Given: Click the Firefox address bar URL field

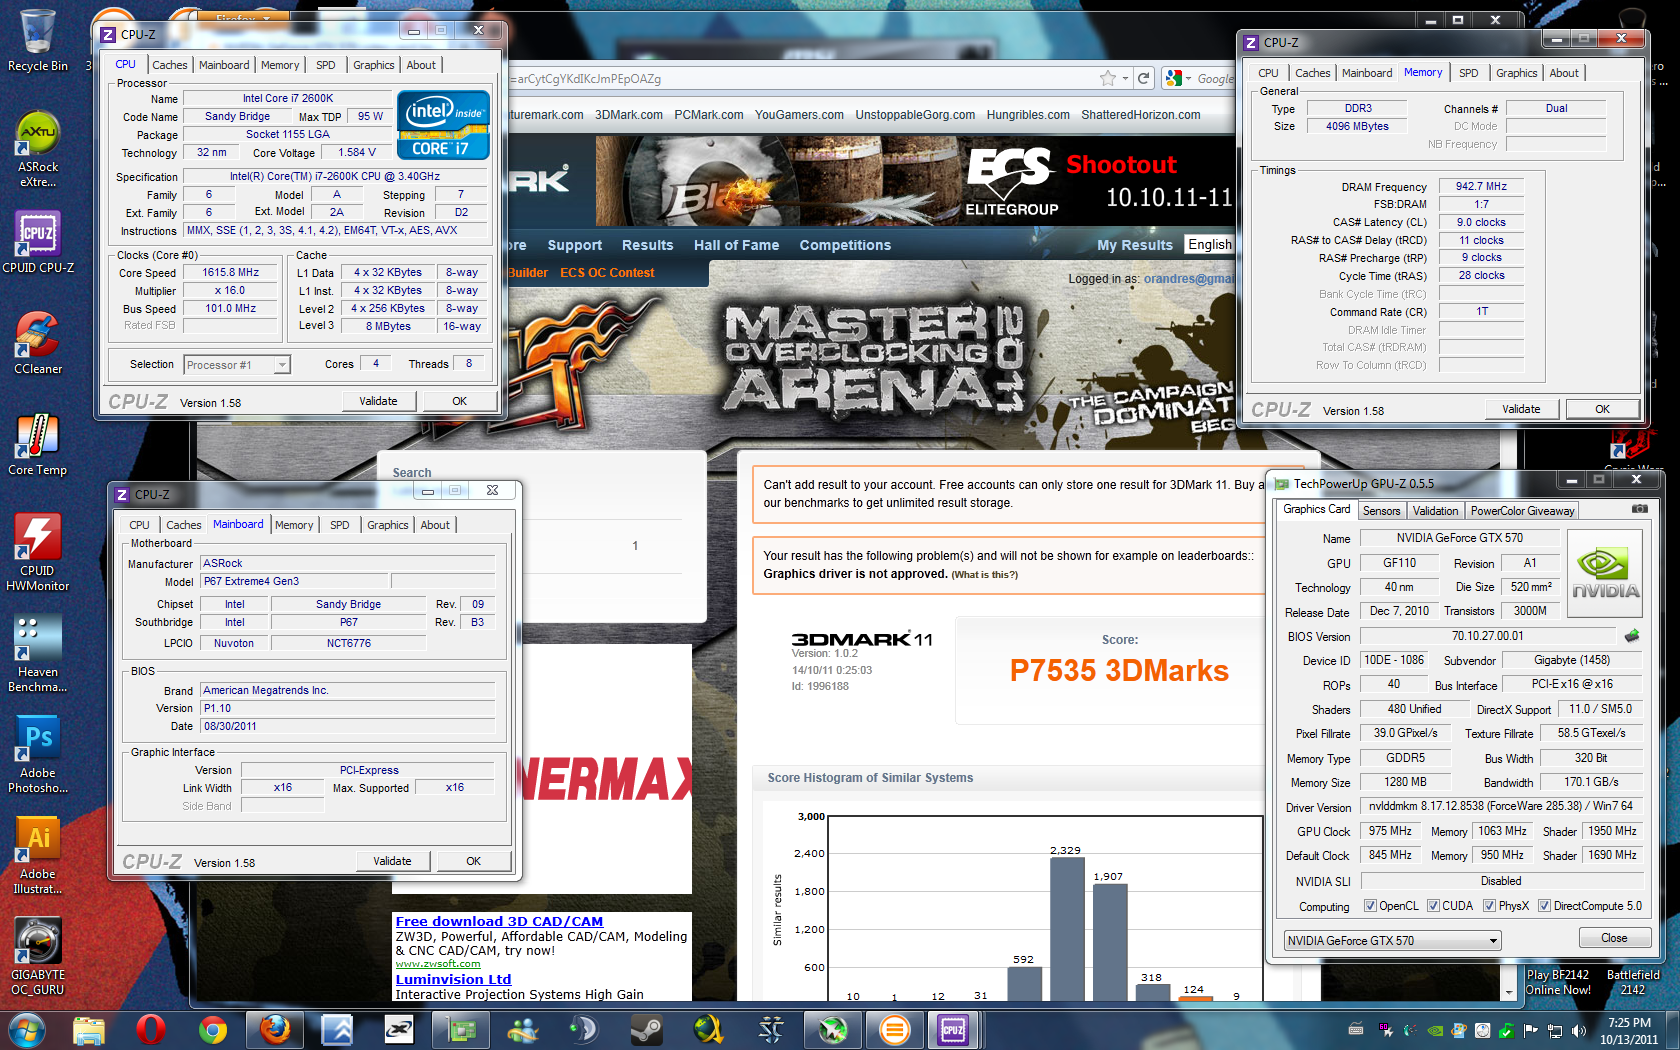Looking at the screenshot, I should 800,79.
